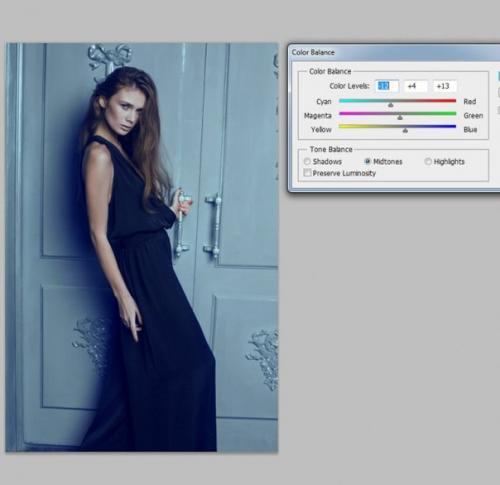Click the Yellow label of the slider
The width and height of the screenshot is (500, 485).
point(321,129)
